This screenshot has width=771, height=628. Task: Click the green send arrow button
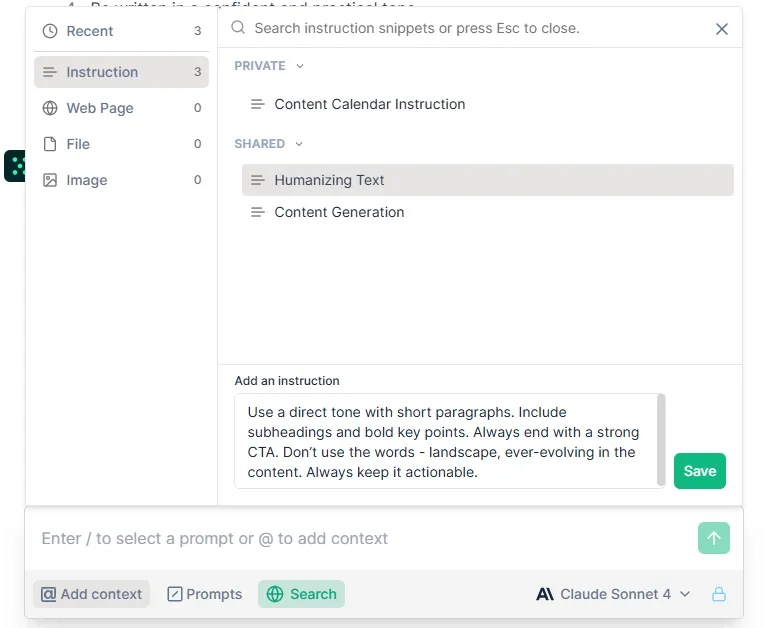click(x=713, y=538)
